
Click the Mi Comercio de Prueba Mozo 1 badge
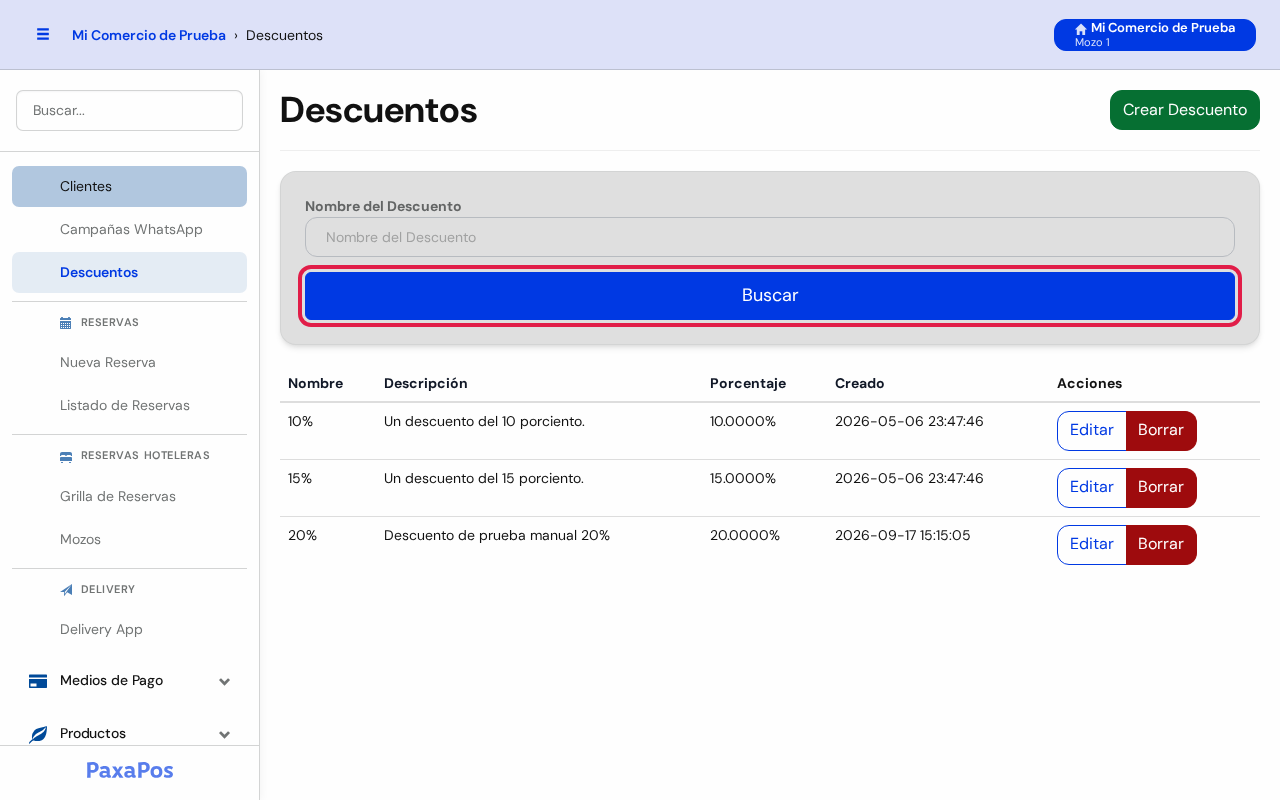click(1155, 35)
